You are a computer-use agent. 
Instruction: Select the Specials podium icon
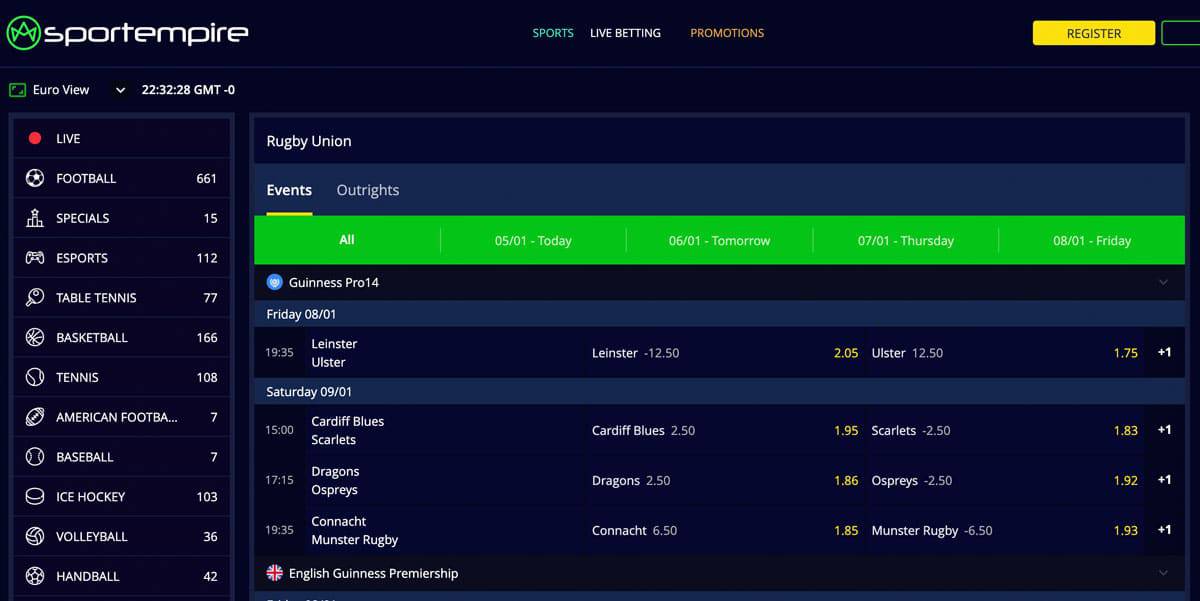(x=35, y=218)
